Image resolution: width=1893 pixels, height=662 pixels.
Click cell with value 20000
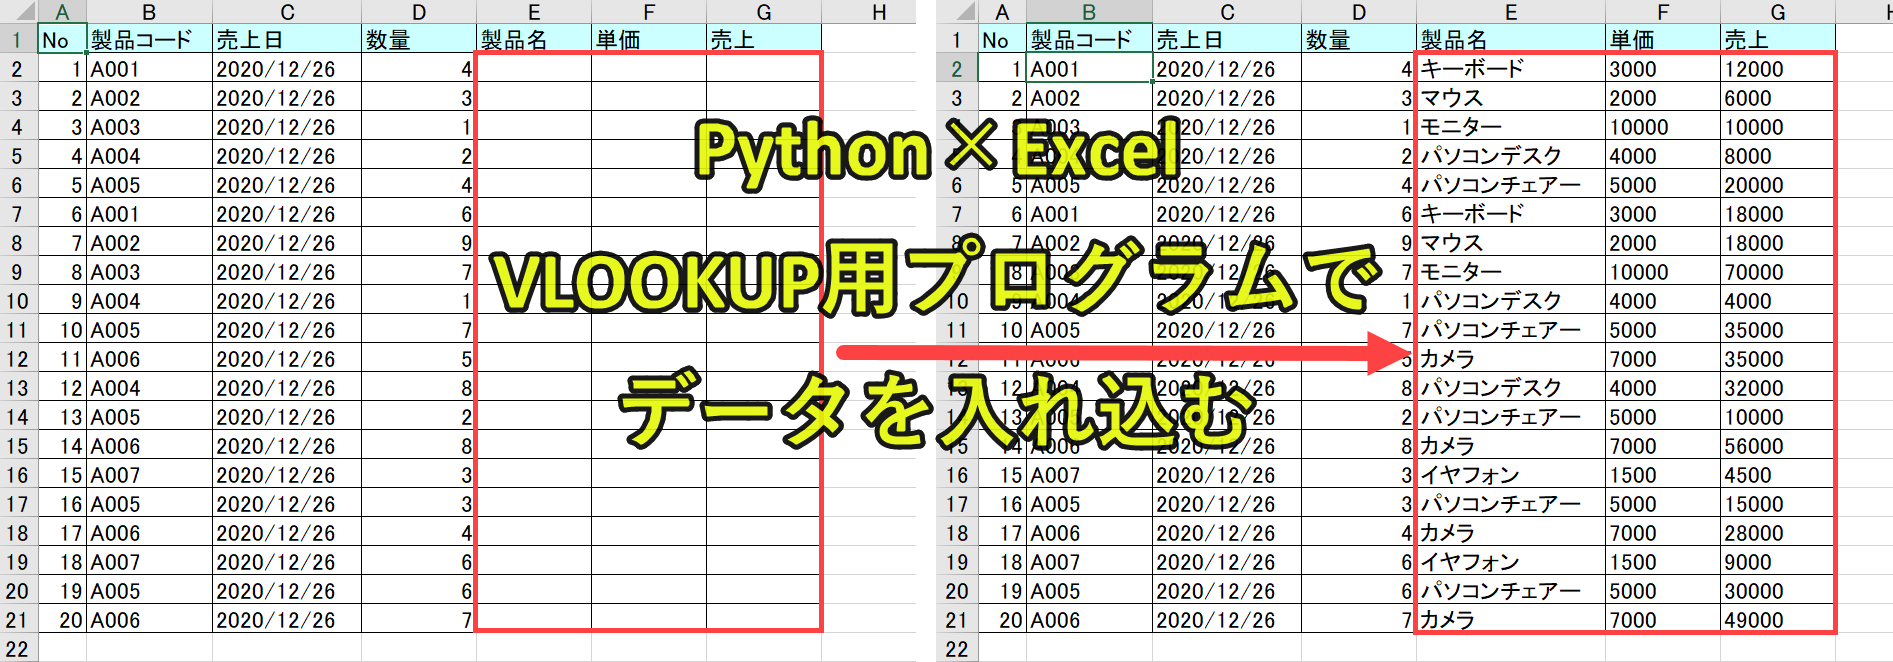[1778, 185]
